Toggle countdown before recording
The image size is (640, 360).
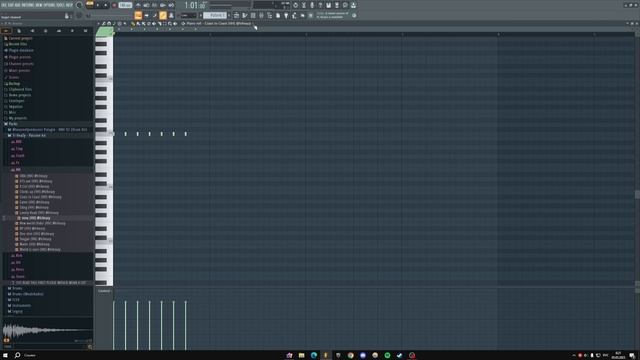(154, 5)
